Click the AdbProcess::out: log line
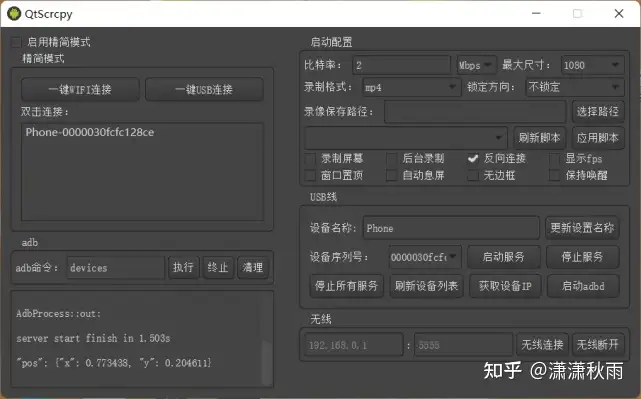Screen dimensions: 641x399 pyautogui.click(x=58, y=314)
